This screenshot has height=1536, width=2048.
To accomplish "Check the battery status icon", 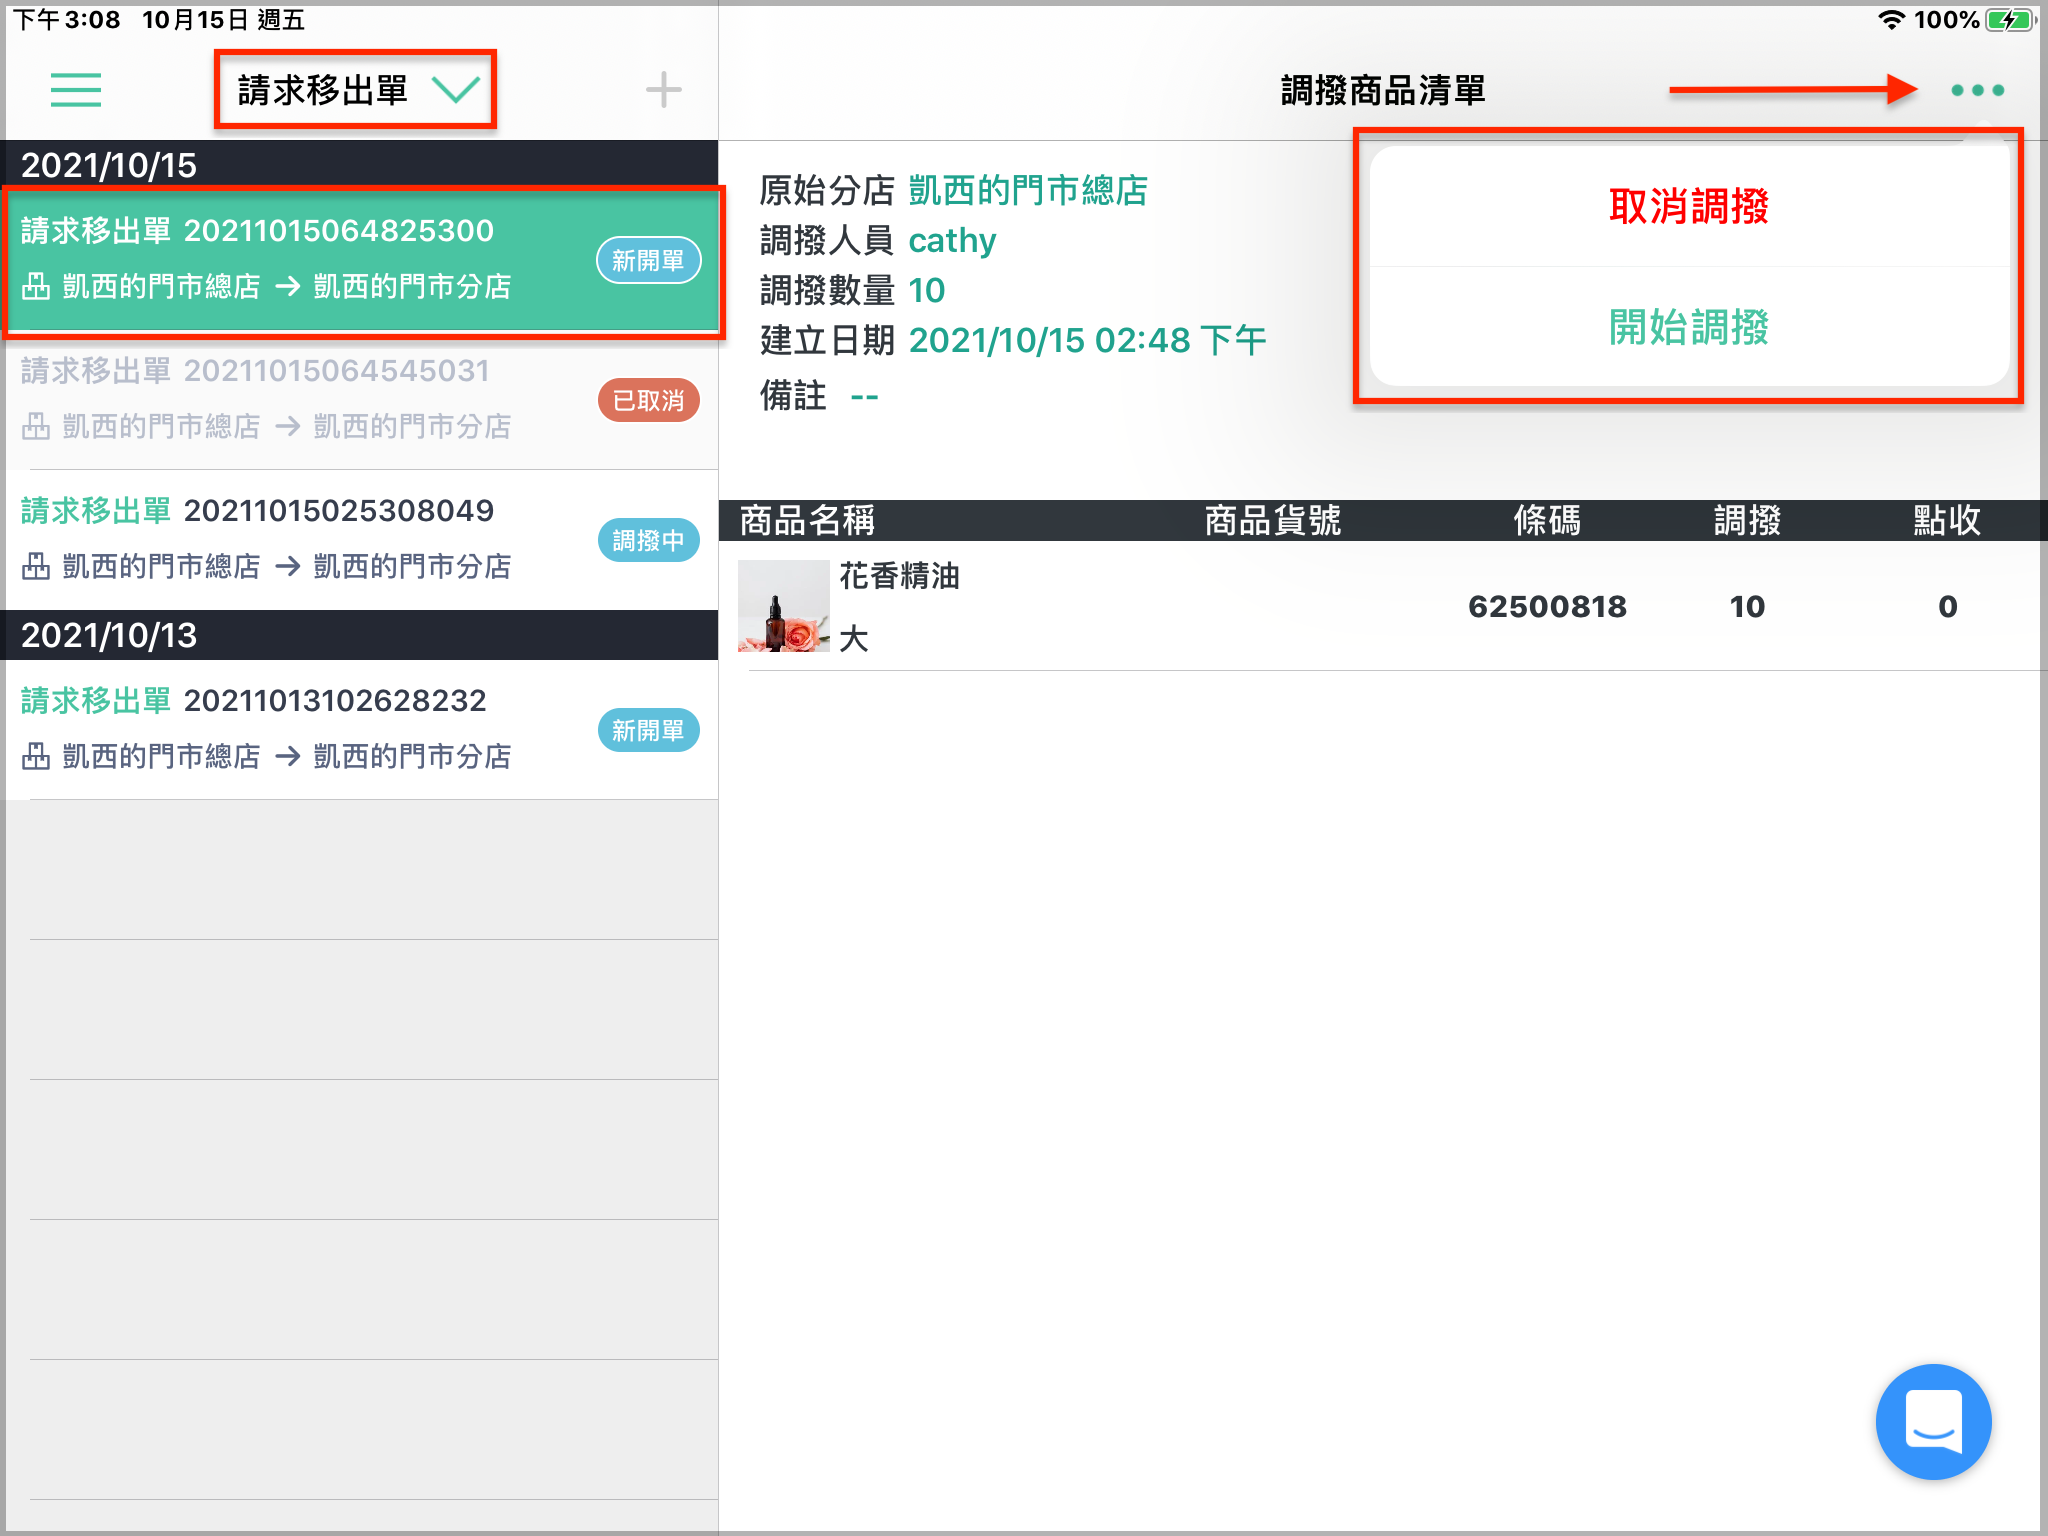I will point(2010,20).
